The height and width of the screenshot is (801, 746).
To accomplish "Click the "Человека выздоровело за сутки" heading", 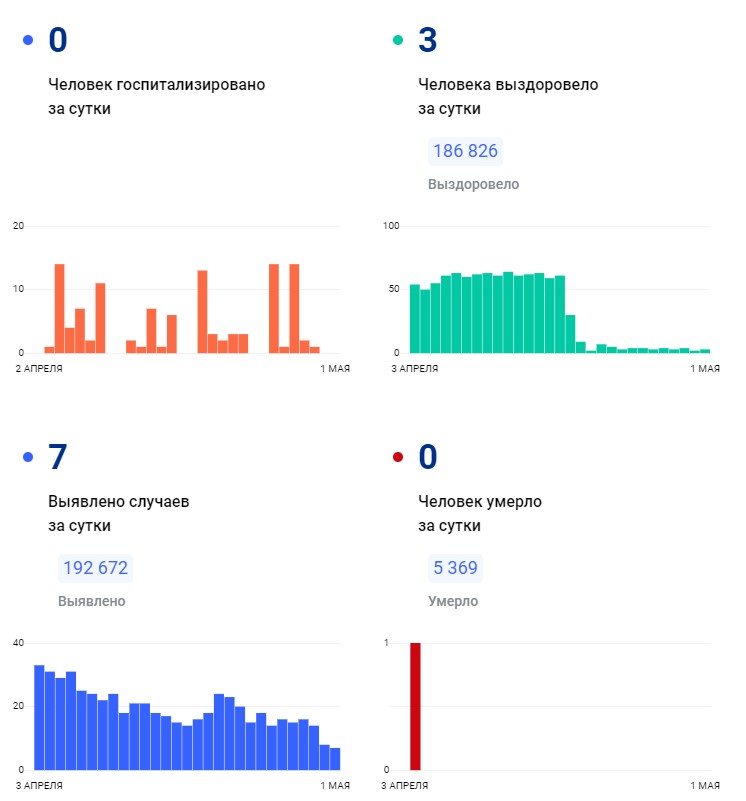I will 507,97.
